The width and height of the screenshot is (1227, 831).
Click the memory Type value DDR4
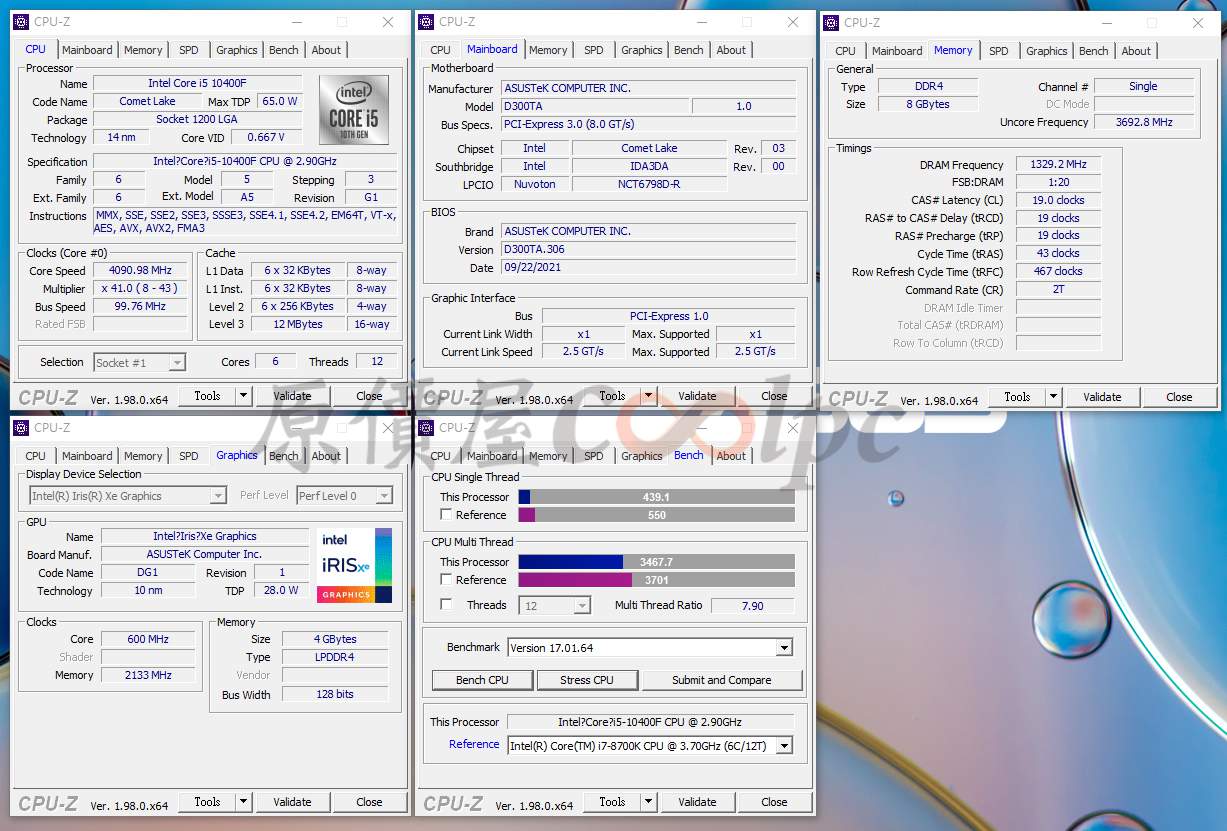929,86
